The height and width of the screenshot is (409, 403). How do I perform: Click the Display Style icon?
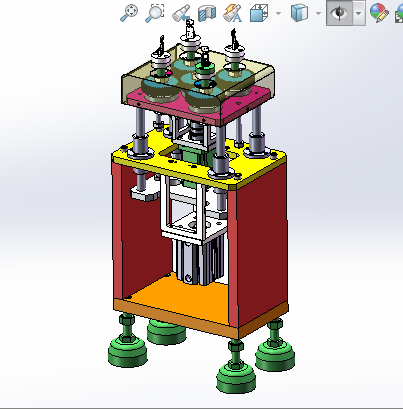[x=299, y=13]
